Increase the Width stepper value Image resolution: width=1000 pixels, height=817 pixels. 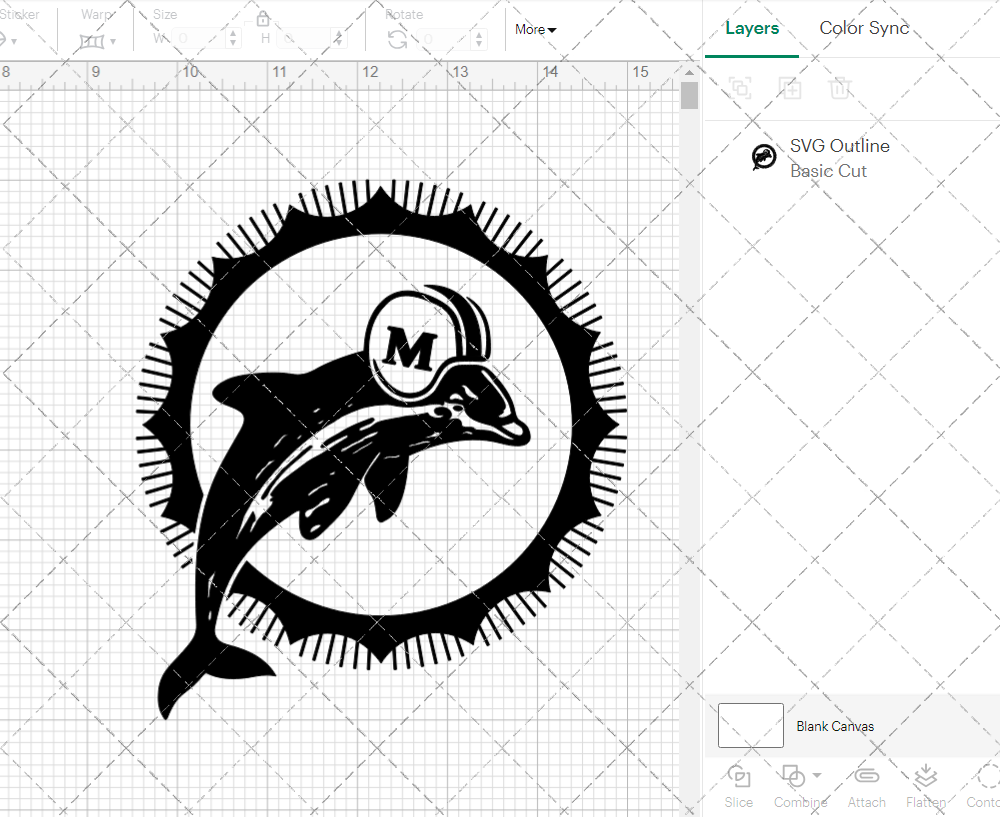point(233,34)
